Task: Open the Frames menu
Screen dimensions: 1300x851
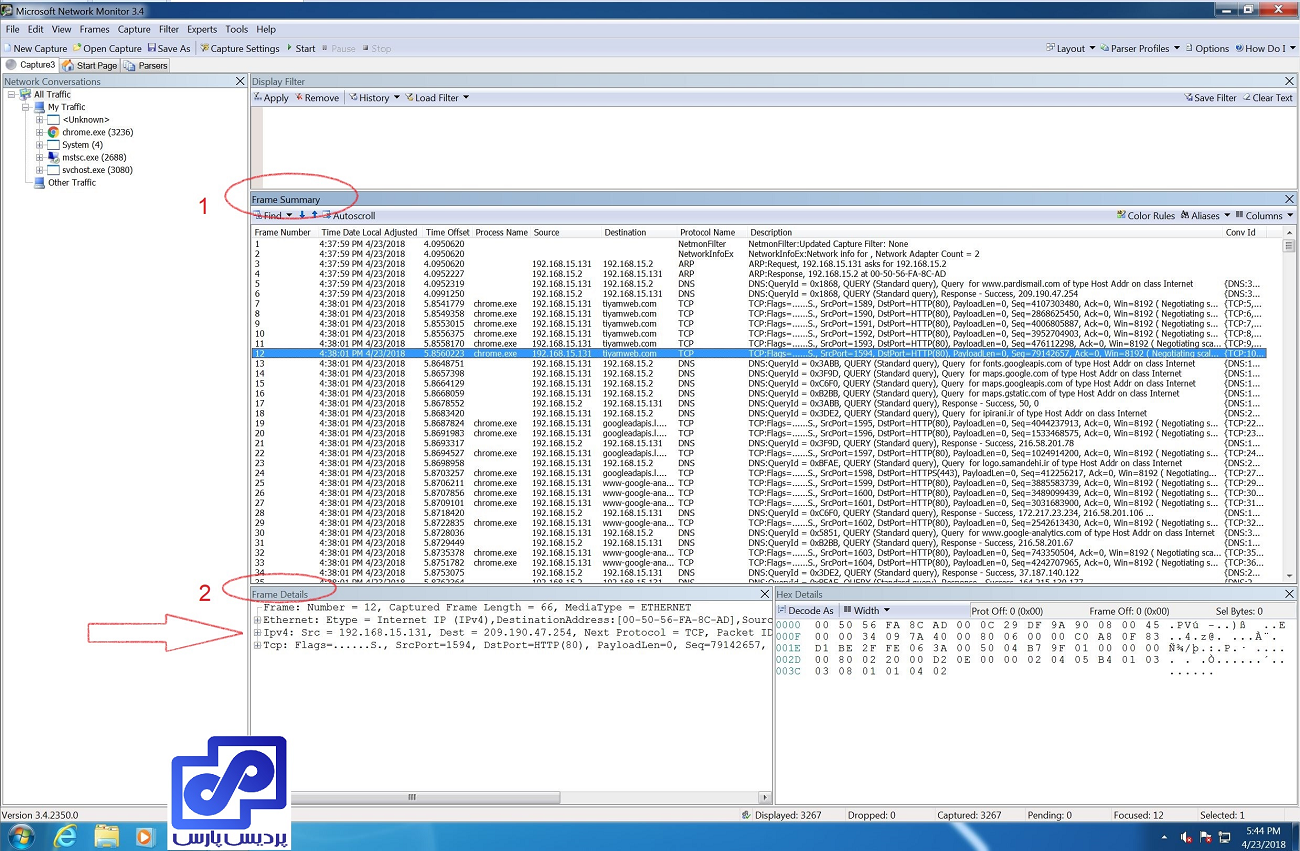Action: (x=94, y=30)
